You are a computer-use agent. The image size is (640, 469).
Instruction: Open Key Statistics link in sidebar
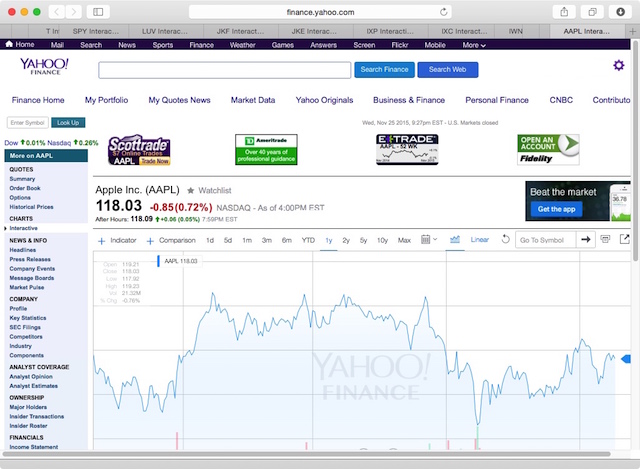coord(28,318)
